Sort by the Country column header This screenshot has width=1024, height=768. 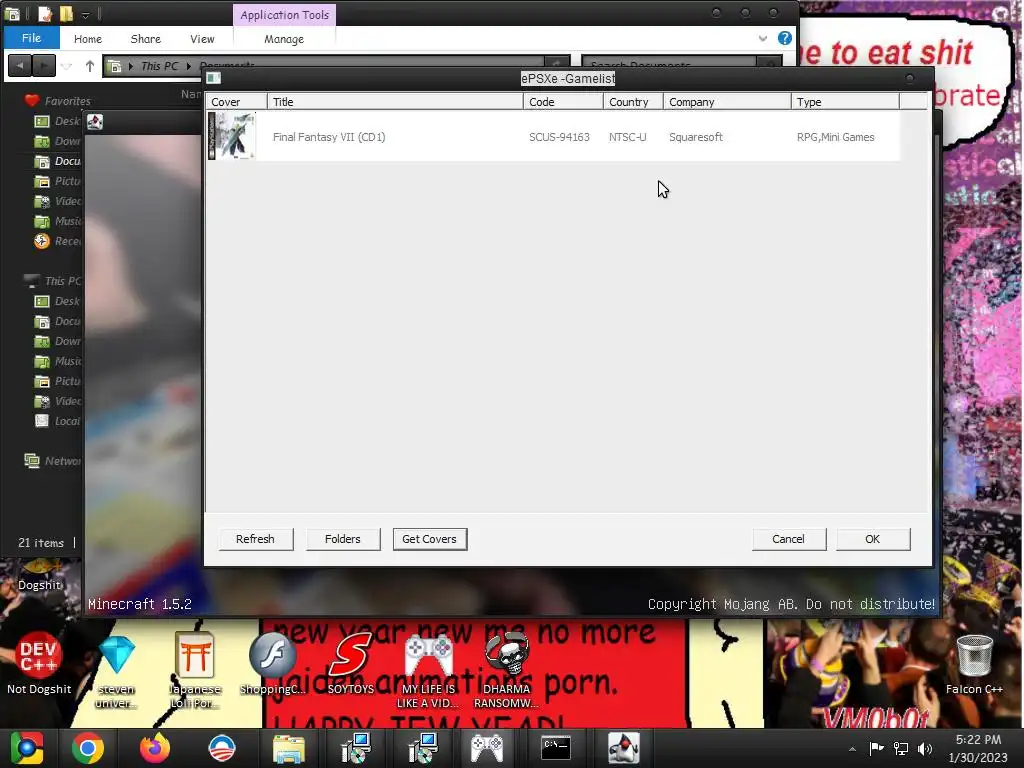pos(633,101)
